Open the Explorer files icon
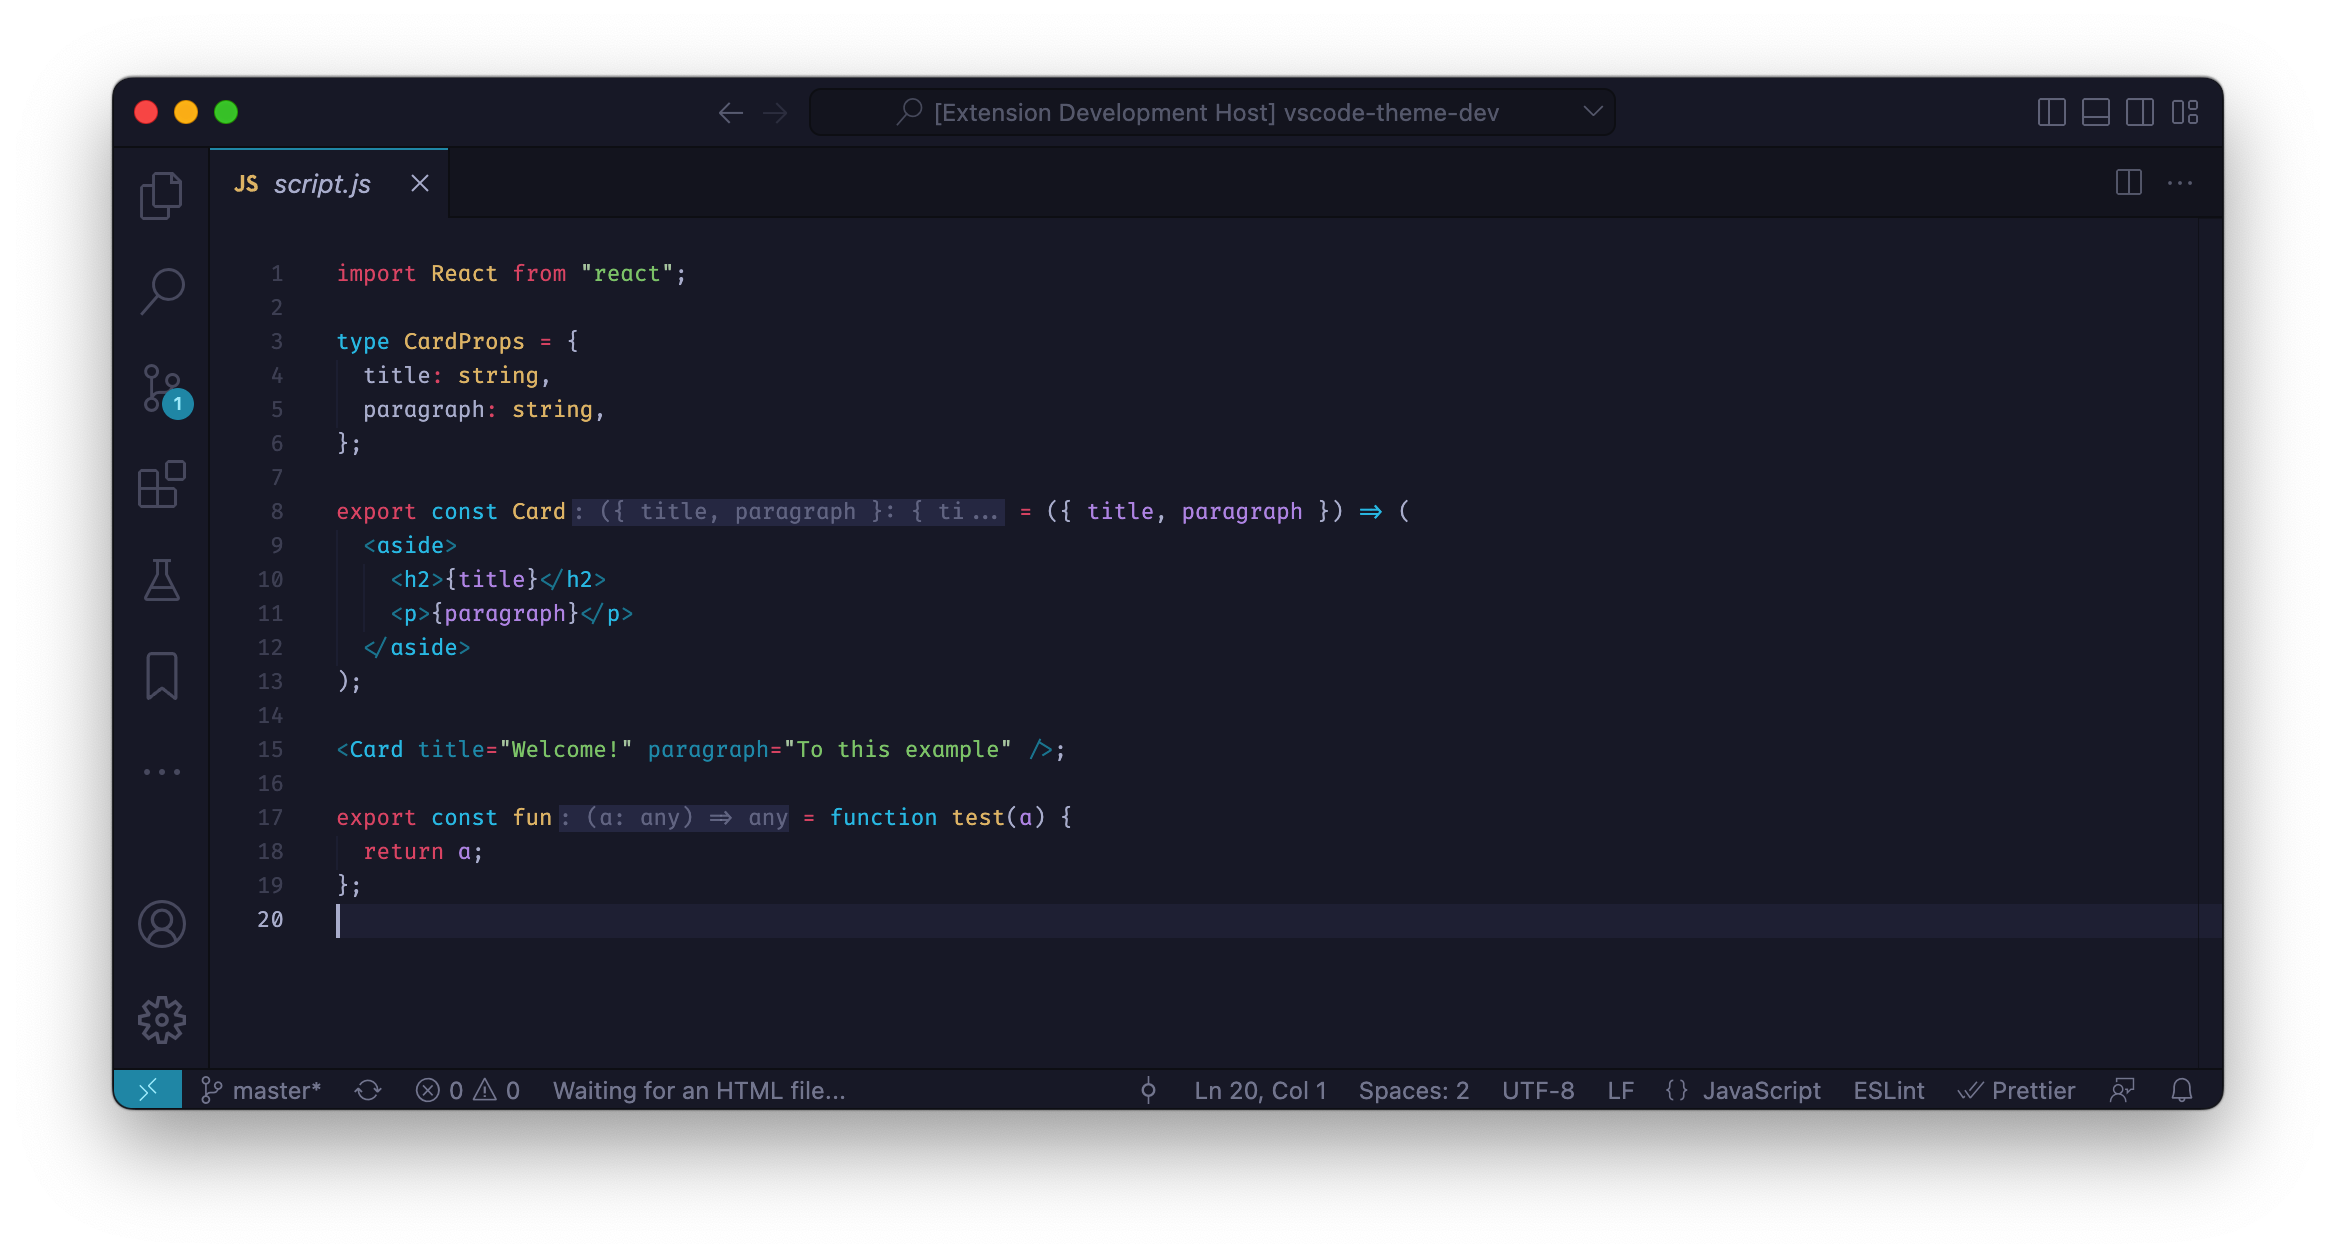Screen dimensions: 2336x1258 [x=161, y=195]
